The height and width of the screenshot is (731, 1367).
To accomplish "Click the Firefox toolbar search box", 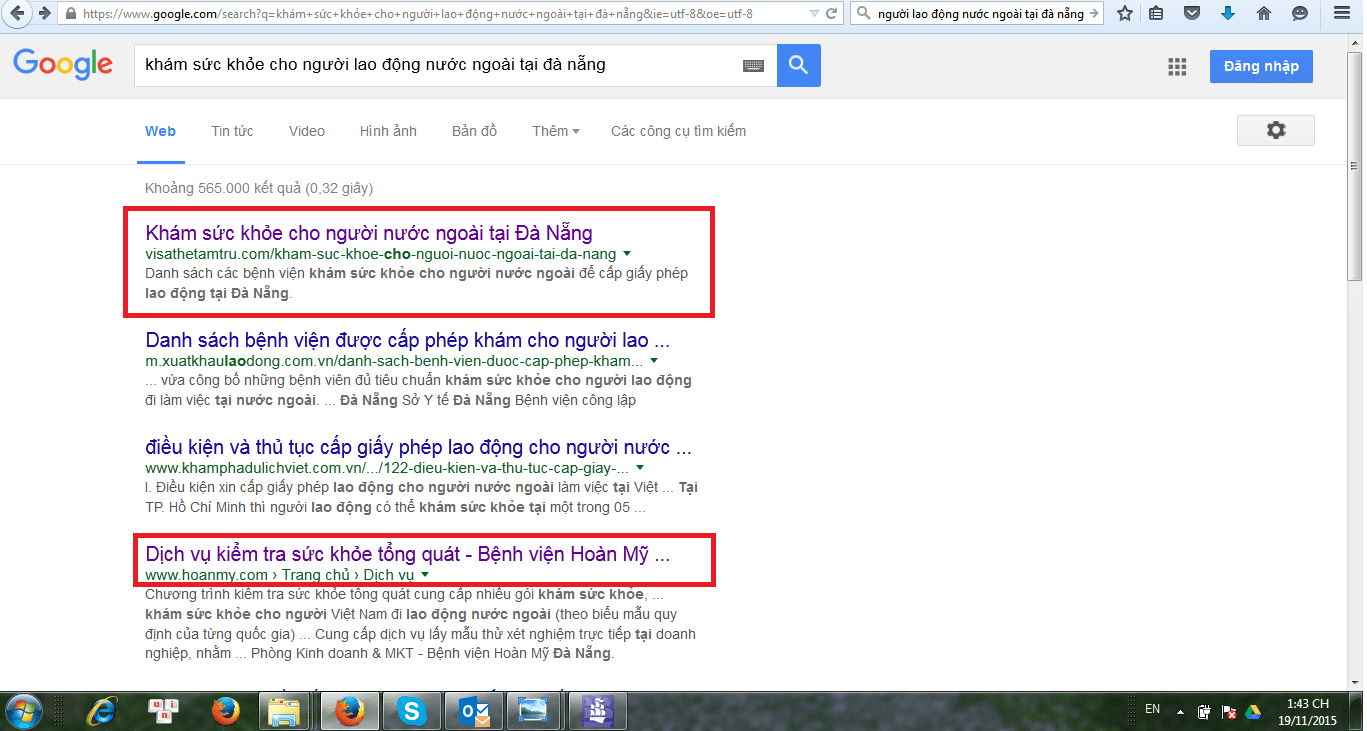I will 977,14.
